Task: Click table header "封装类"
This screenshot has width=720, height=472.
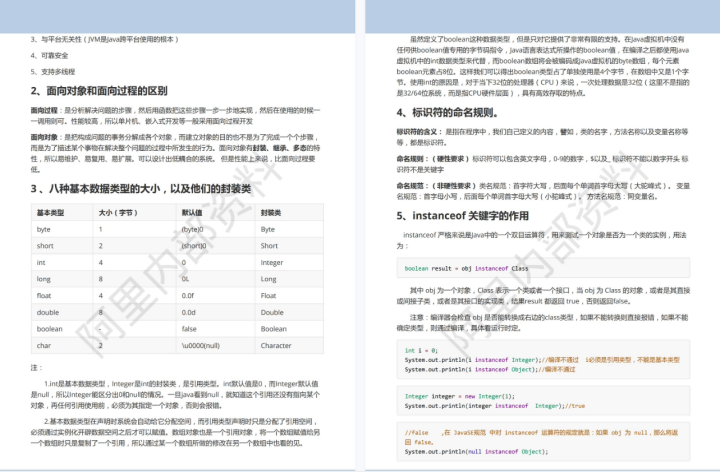Action: 270,213
